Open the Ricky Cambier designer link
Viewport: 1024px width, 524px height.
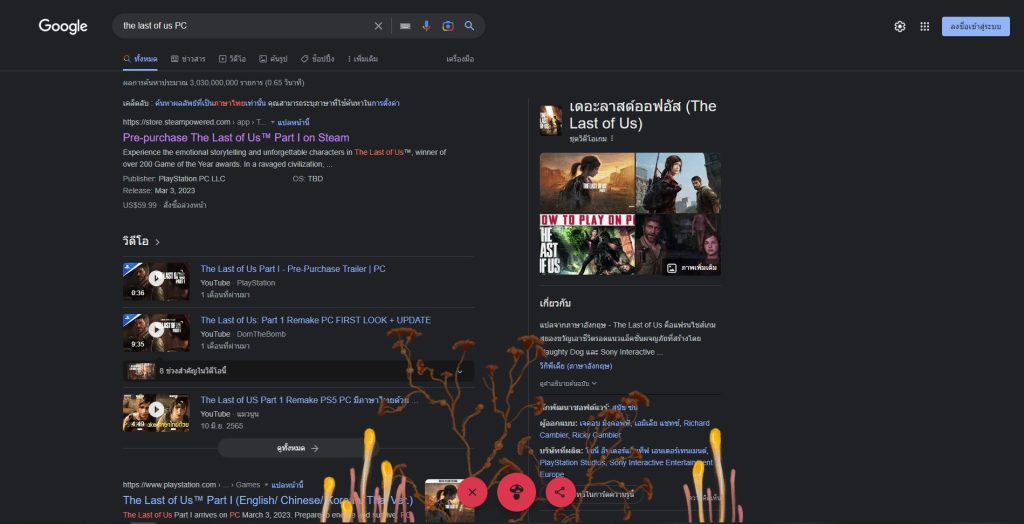click(x=597, y=435)
